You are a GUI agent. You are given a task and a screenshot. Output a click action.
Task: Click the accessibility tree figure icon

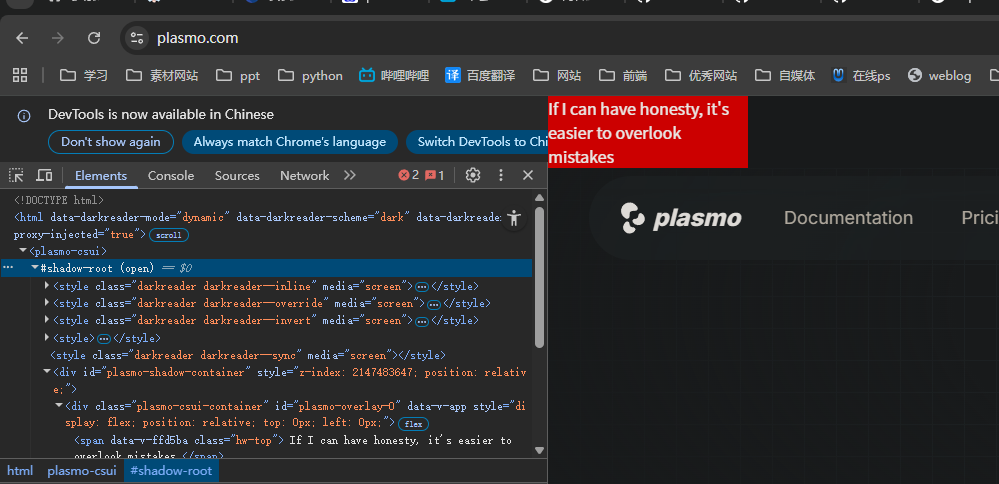(x=514, y=217)
